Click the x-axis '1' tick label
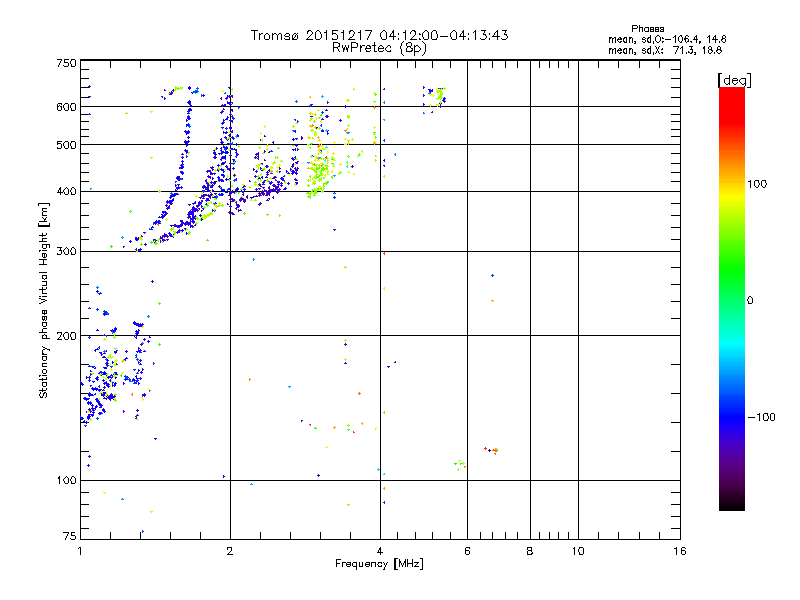 coord(80,551)
